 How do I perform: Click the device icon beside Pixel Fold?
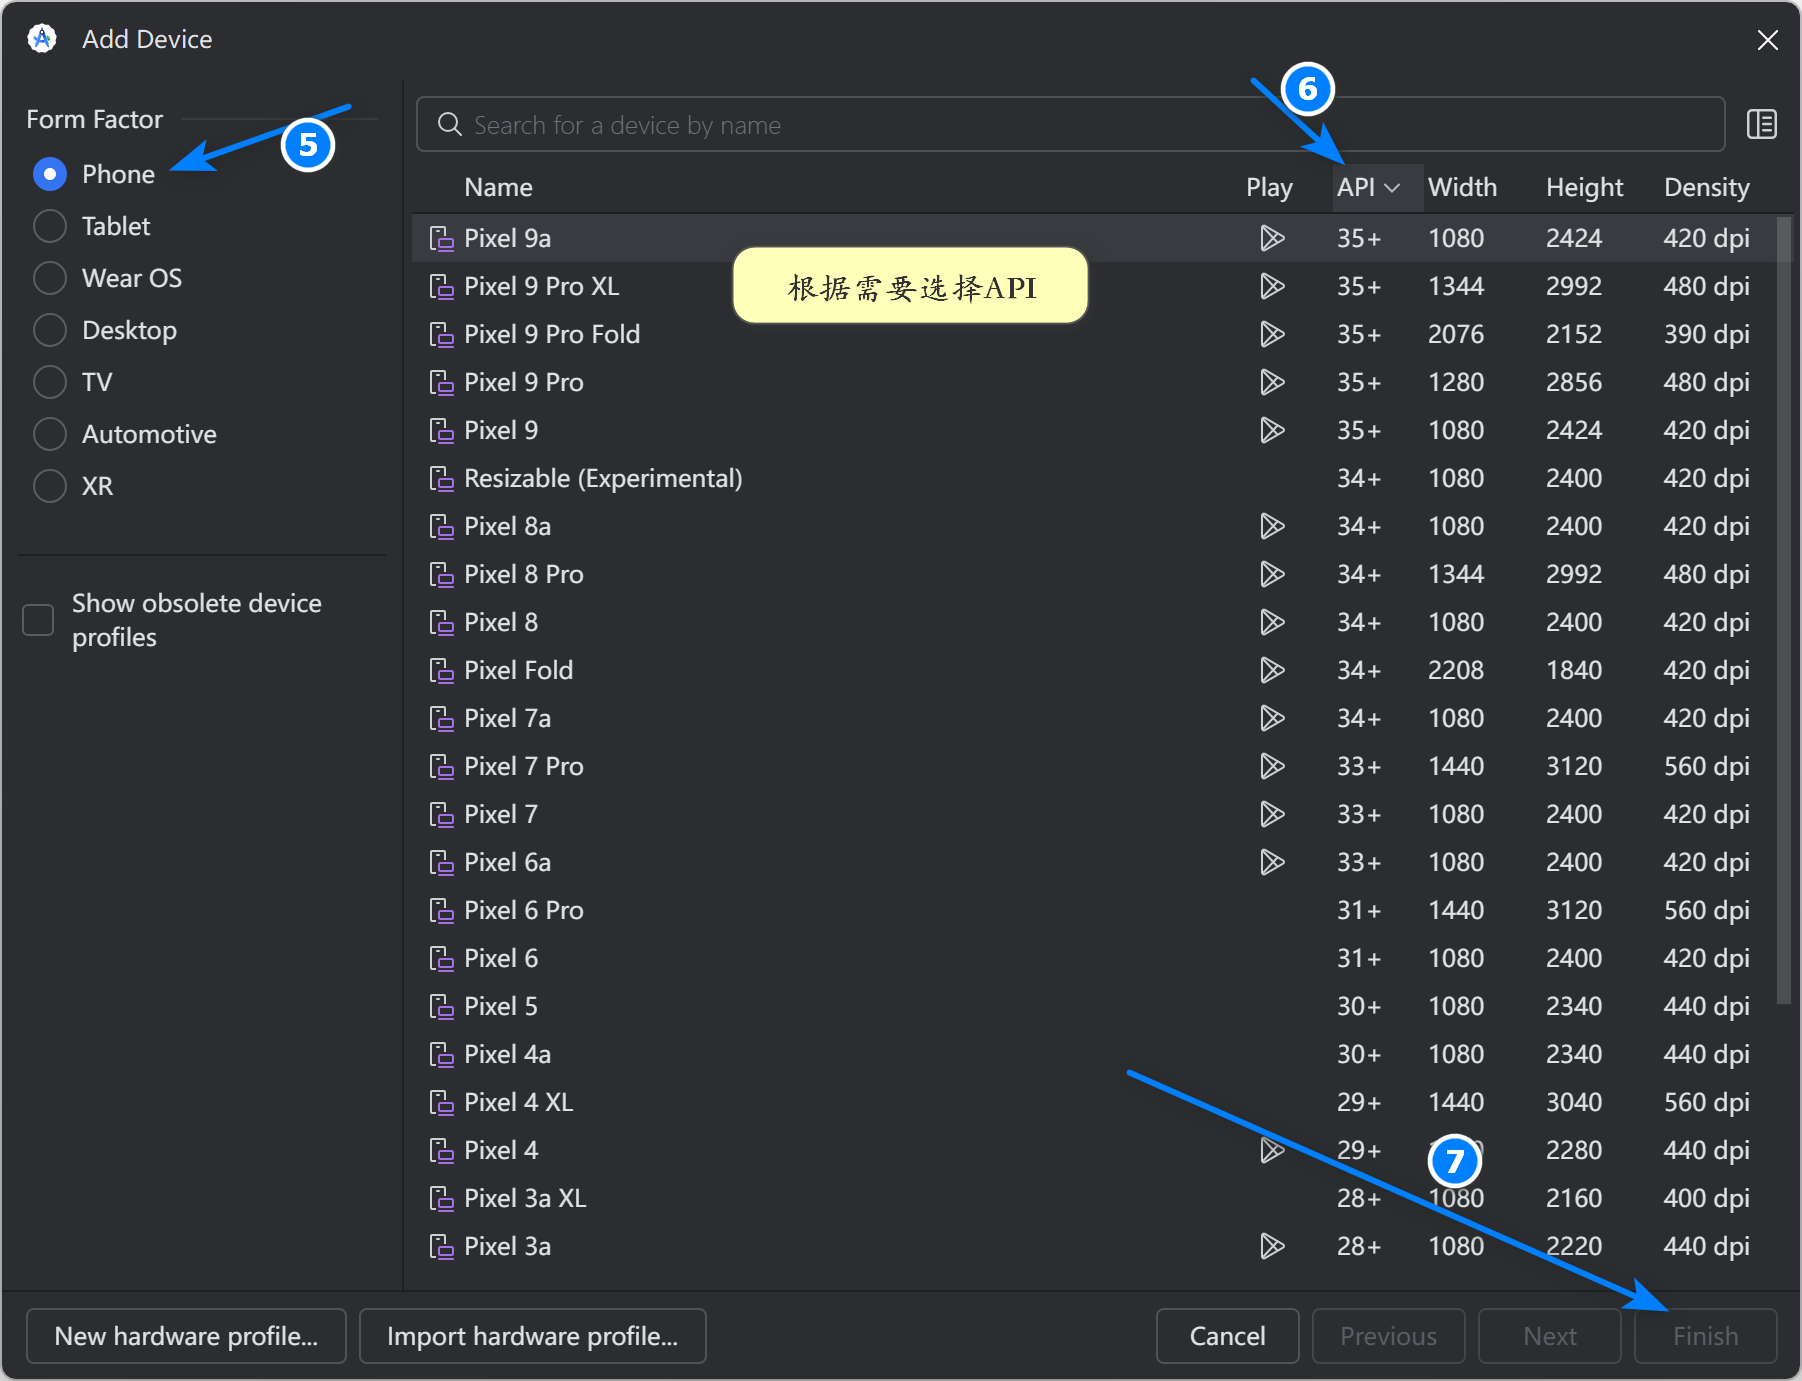[x=441, y=670]
